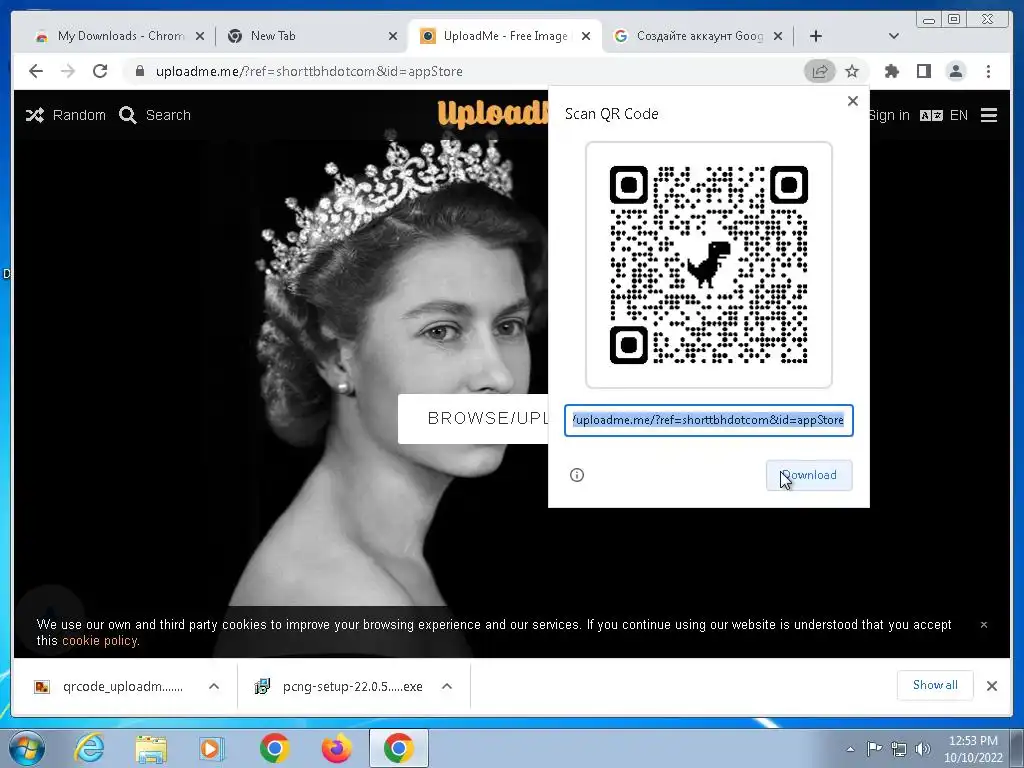Image resolution: width=1024 pixels, height=768 pixels.
Task: Click the QR code info icon
Action: point(577,475)
